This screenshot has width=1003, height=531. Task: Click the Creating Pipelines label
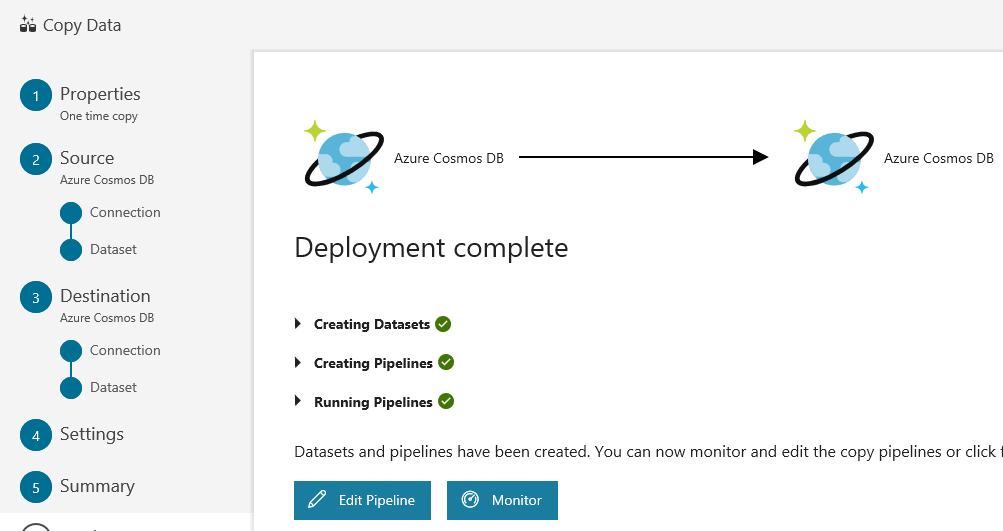[374, 363]
